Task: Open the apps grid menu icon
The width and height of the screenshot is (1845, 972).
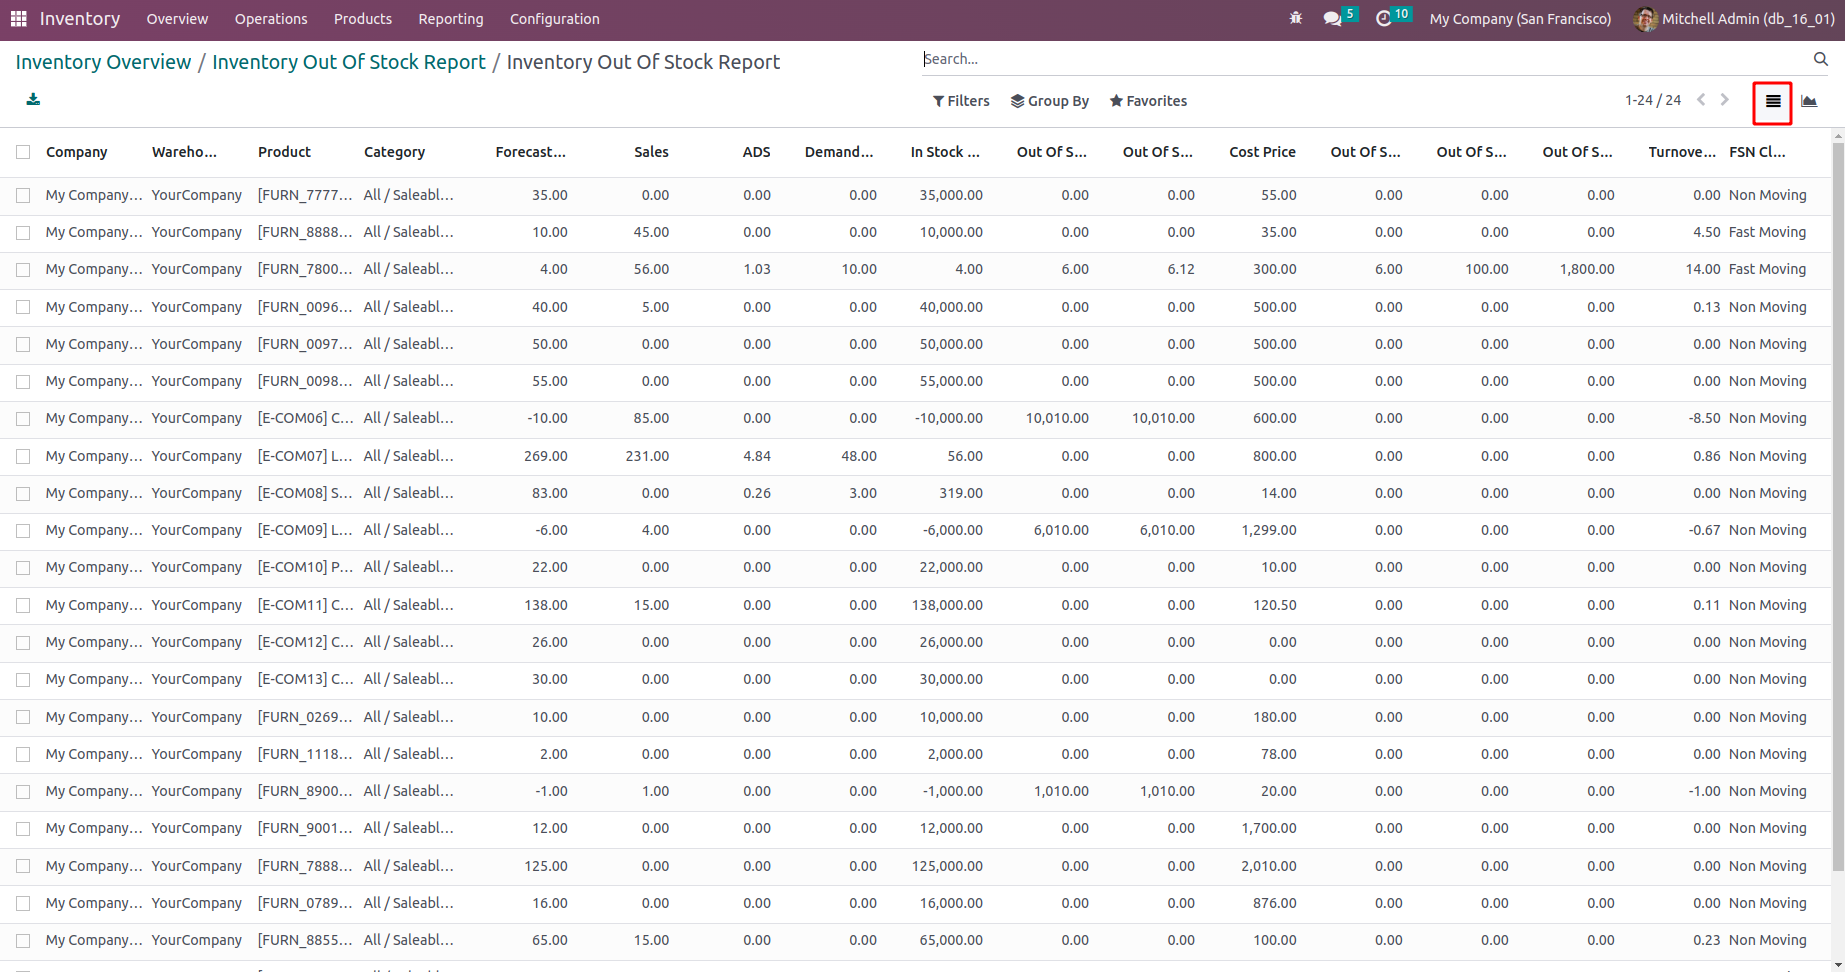Action: 18,19
